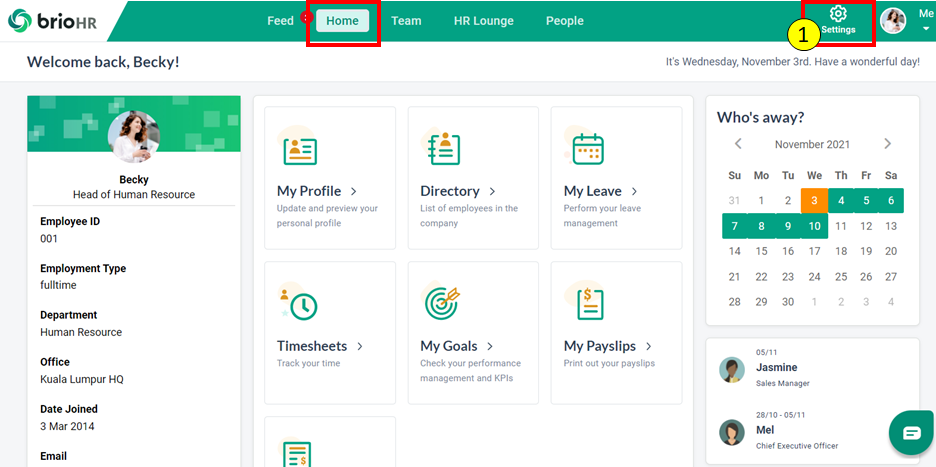
Task: Click the My Profile ID card icon
Action: pyautogui.click(x=299, y=150)
